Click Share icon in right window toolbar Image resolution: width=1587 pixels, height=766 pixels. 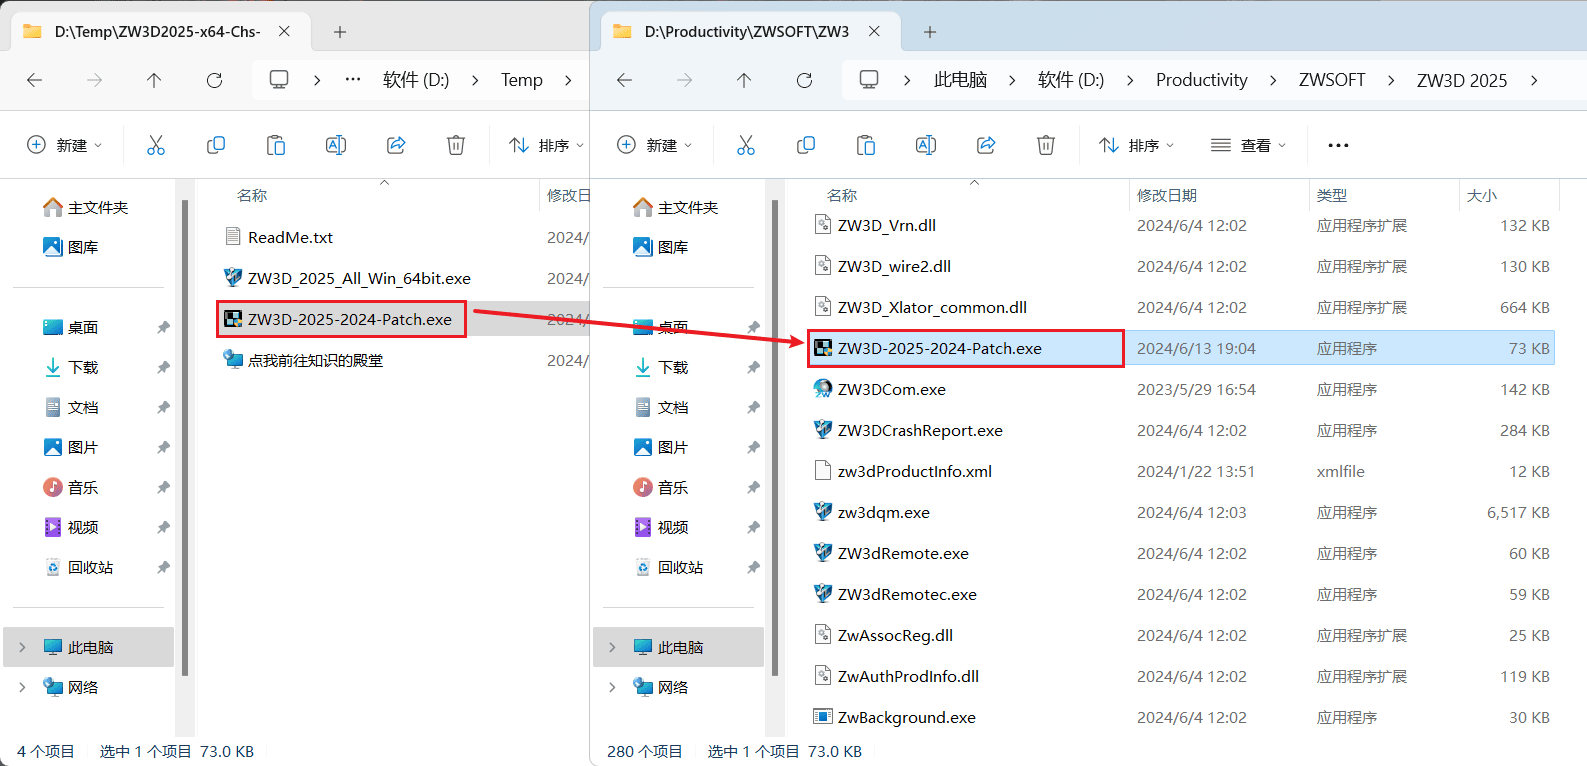pyautogui.click(x=986, y=145)
